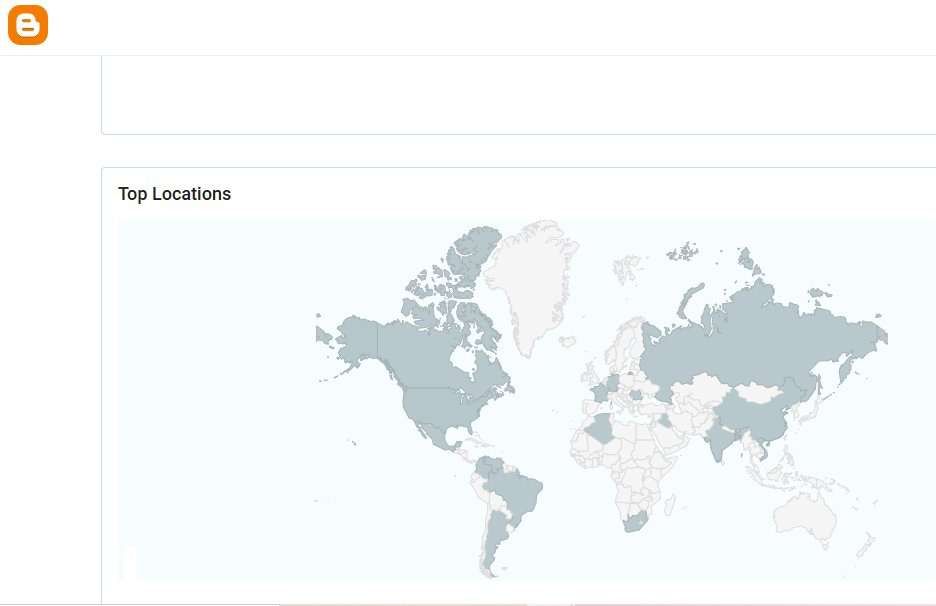Viewport: 936px width, 606px height.
Task: Select Australia on the locations map
Action: [x=805, y=518]
